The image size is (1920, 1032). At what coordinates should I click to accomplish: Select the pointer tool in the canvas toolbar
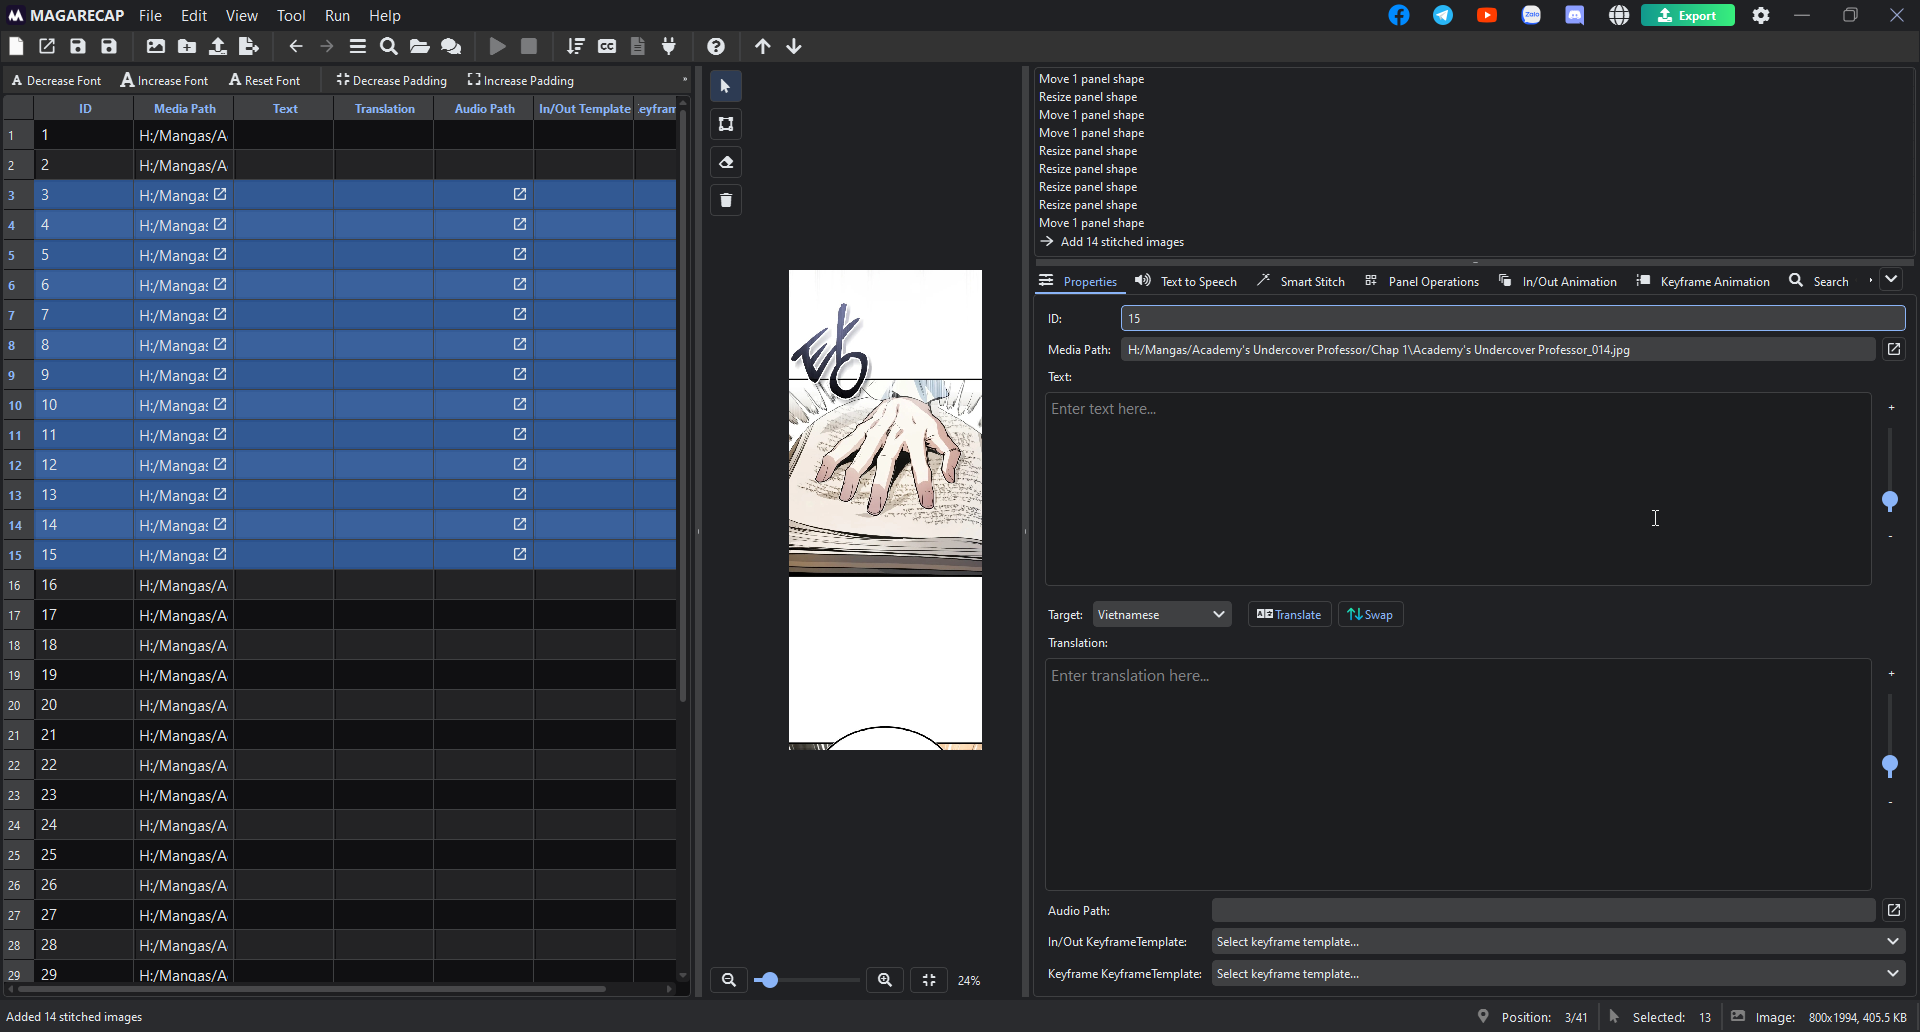(x=726, y=86)
